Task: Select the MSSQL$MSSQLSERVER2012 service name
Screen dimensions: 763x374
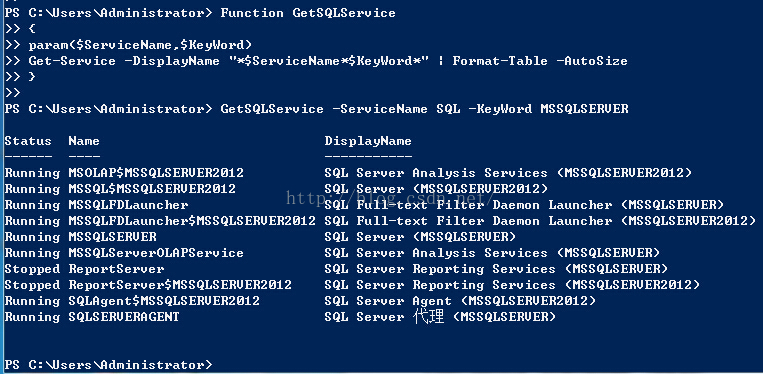Action: pos(152,189)
